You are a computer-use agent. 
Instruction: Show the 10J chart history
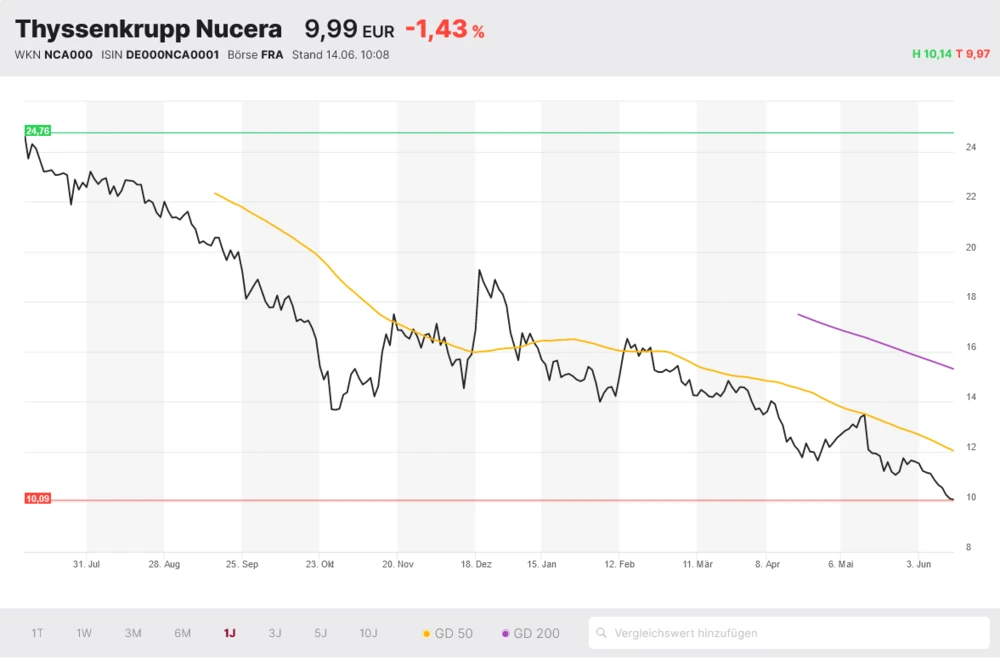367,632
